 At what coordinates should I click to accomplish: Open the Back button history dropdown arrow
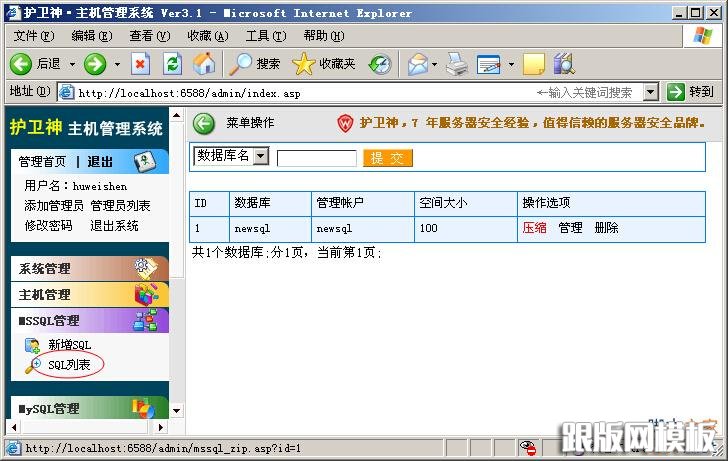pos(72,64)
